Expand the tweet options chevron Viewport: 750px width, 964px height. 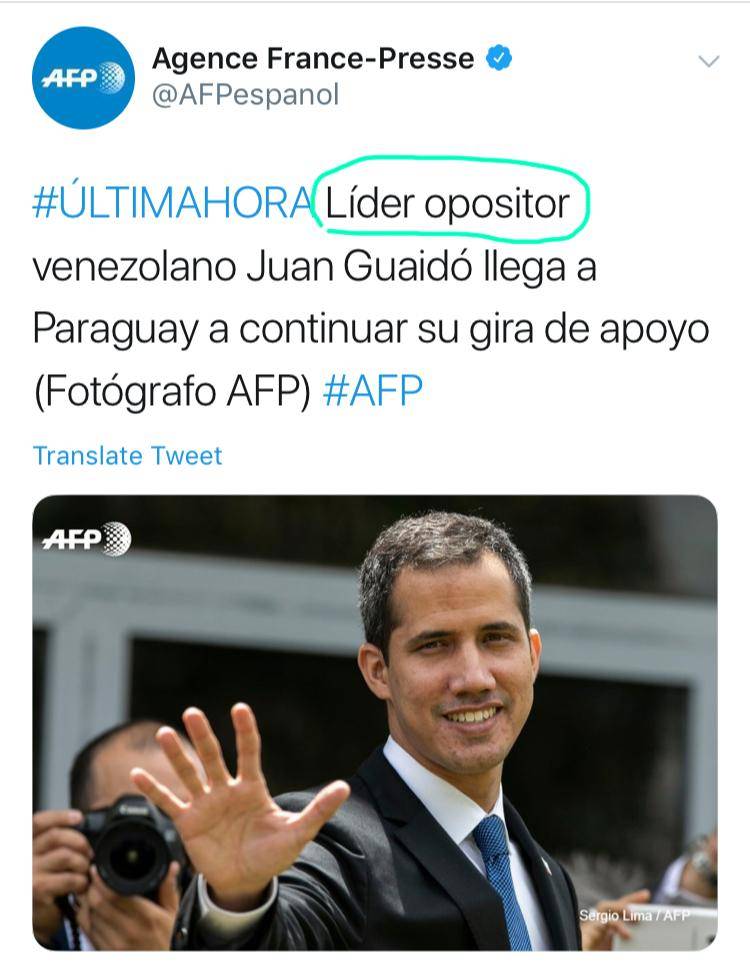(x=709, y=61)
